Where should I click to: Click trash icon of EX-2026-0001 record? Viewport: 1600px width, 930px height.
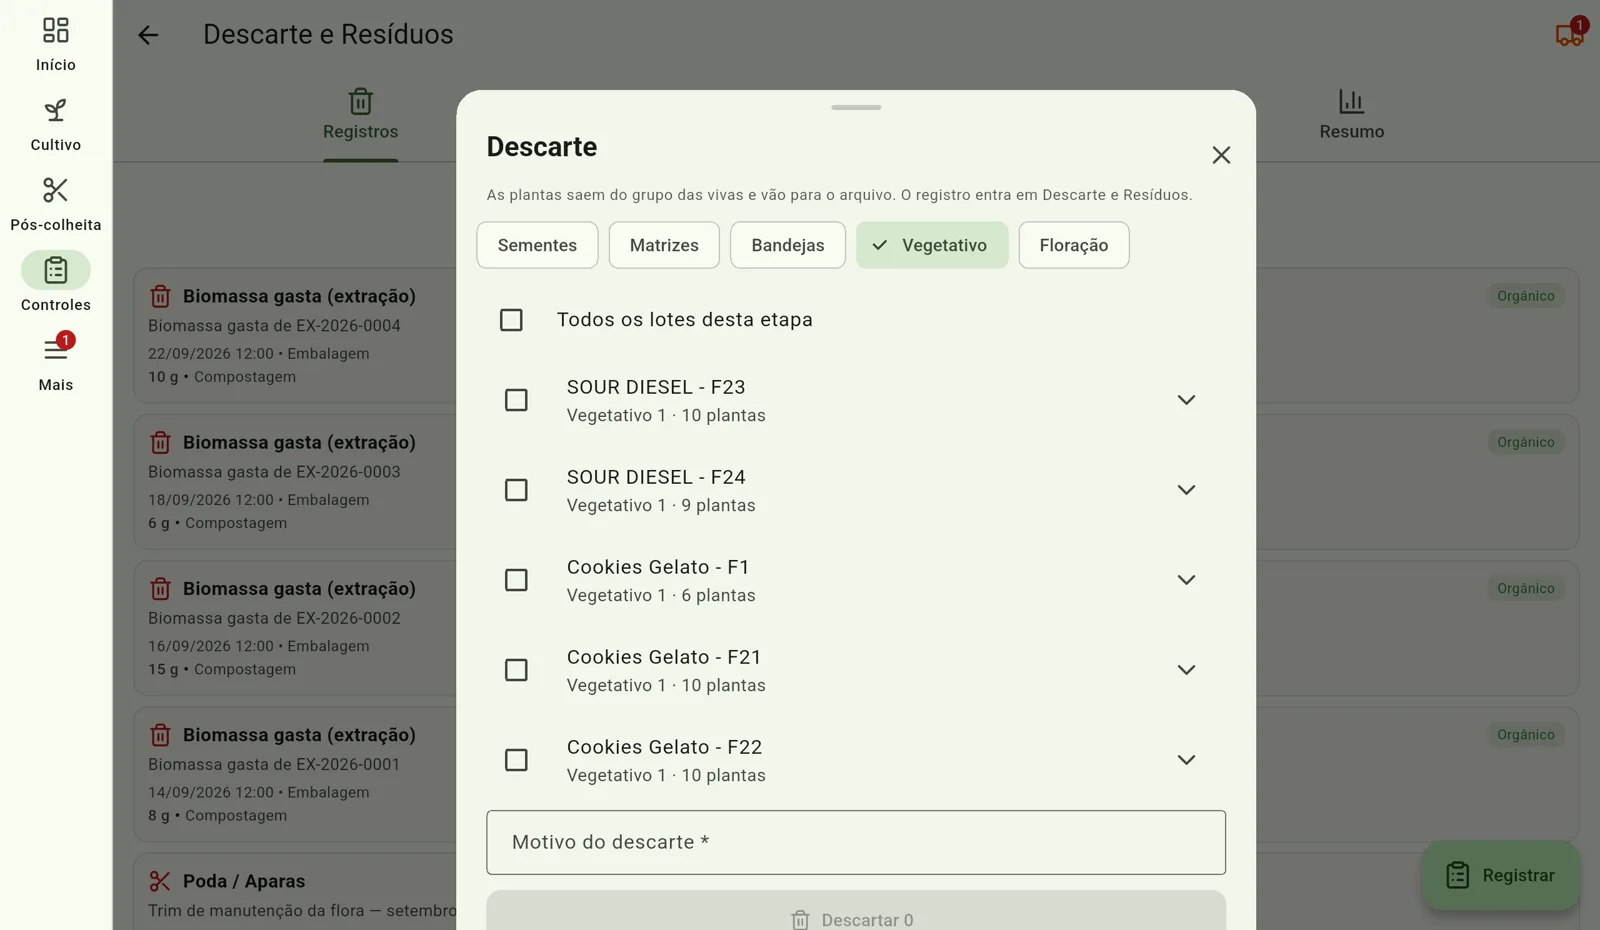pos(160,735)
